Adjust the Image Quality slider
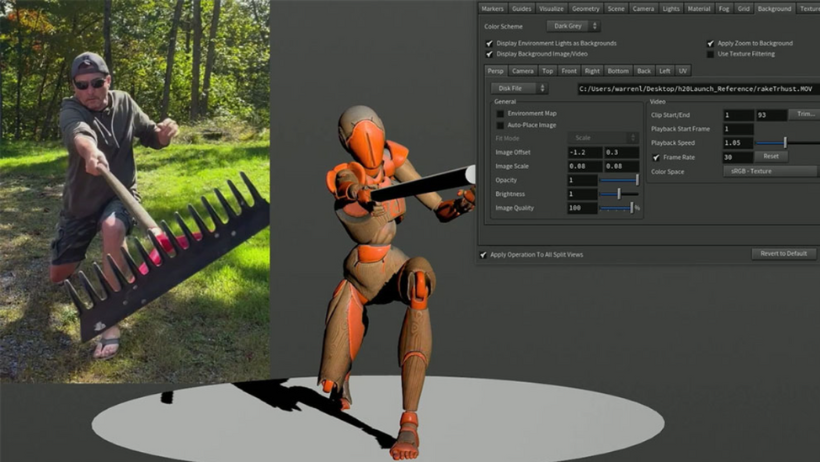 [617, 208]
